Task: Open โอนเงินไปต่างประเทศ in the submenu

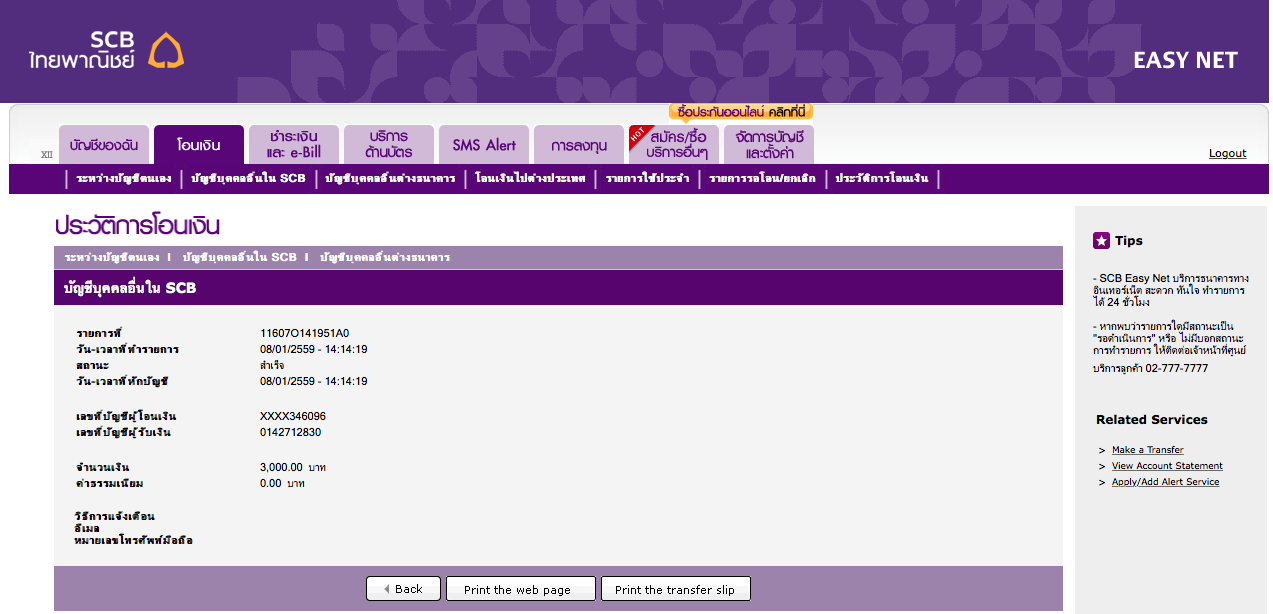Action: click(x=530, y=179)
